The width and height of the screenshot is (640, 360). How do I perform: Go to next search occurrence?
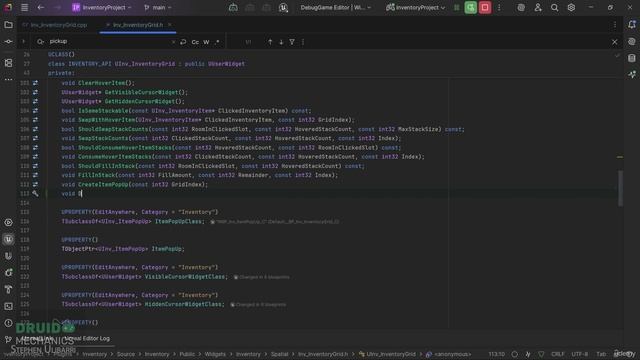click(x=281, y=42)
